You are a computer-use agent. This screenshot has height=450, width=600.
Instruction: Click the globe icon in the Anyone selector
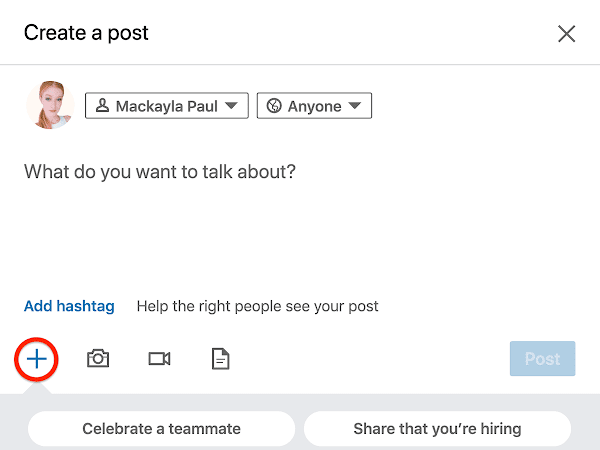274,106
